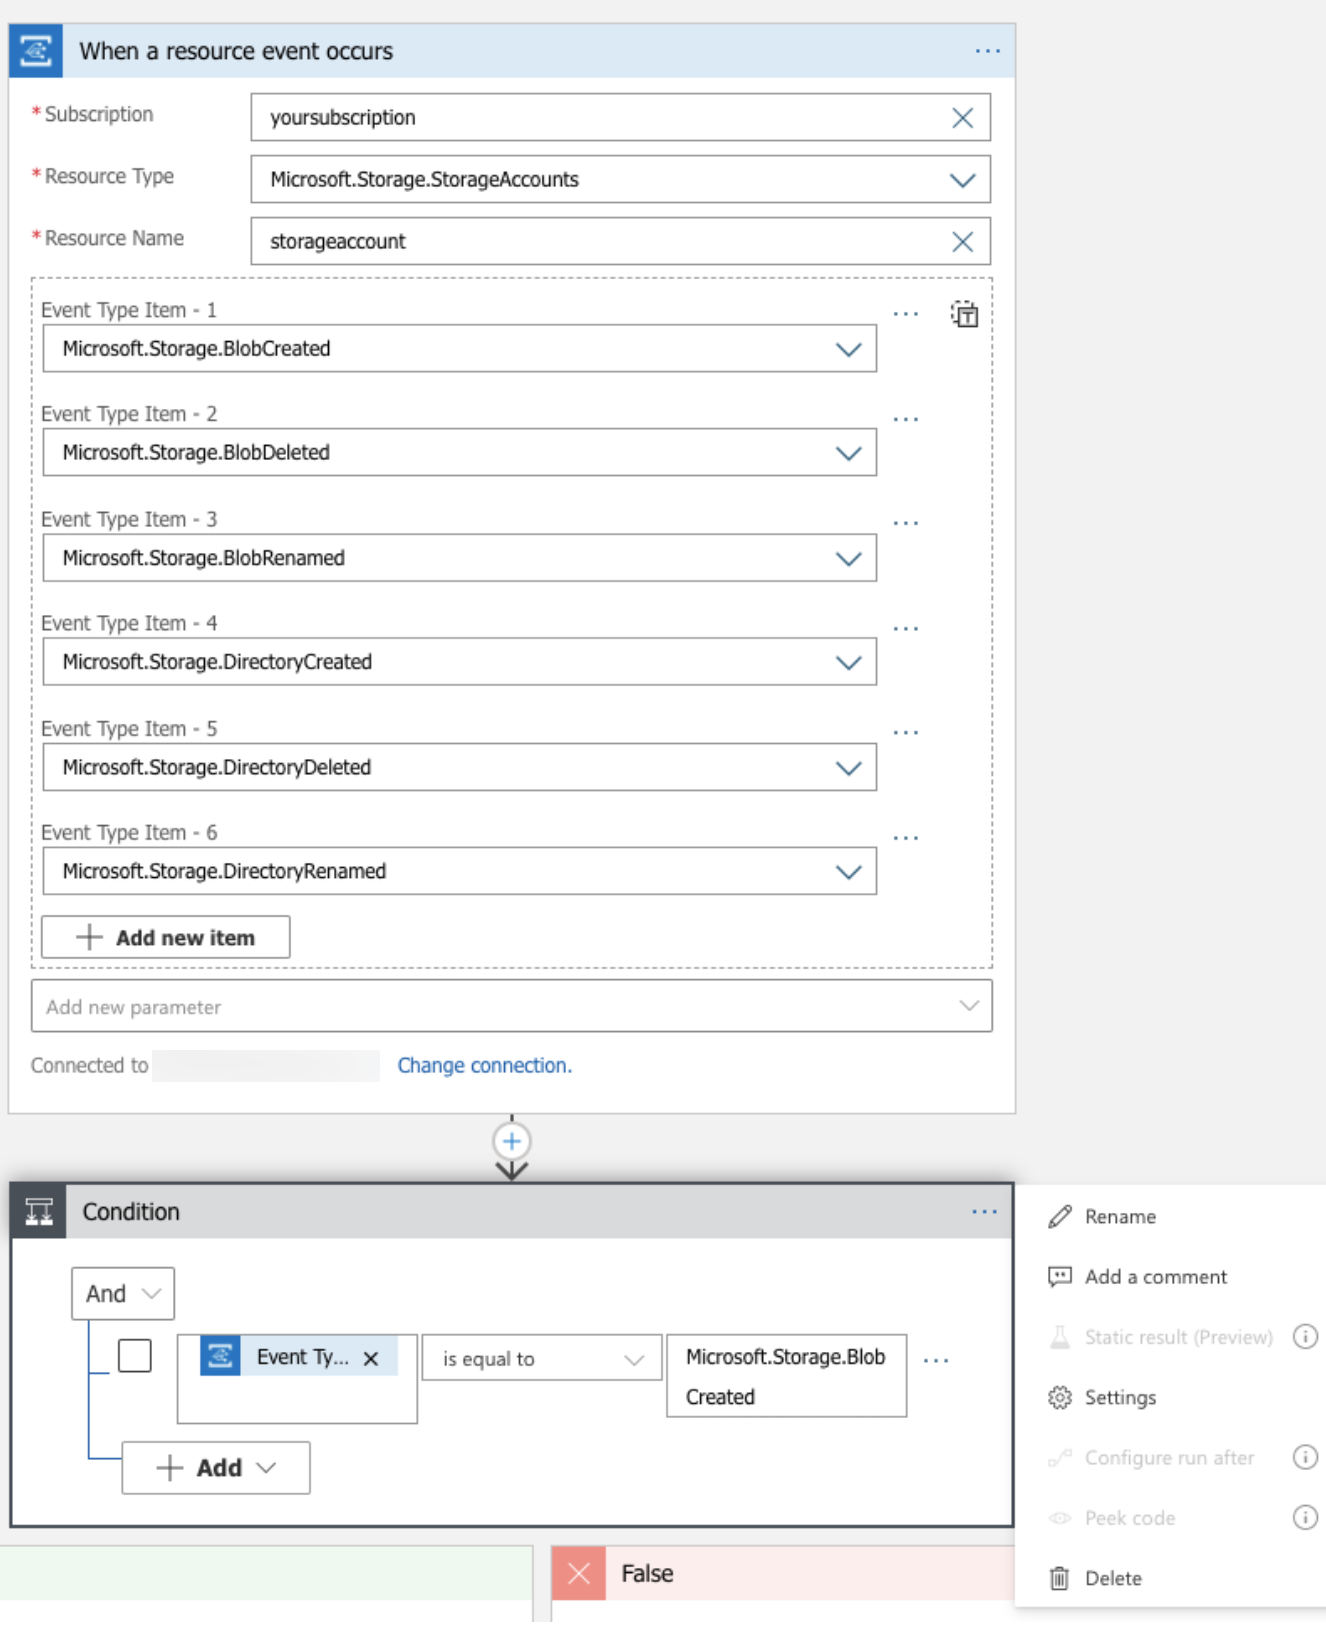Choose Rename from the context menu
The image size is (1326, 1632).
[x=1119, y=1217]
